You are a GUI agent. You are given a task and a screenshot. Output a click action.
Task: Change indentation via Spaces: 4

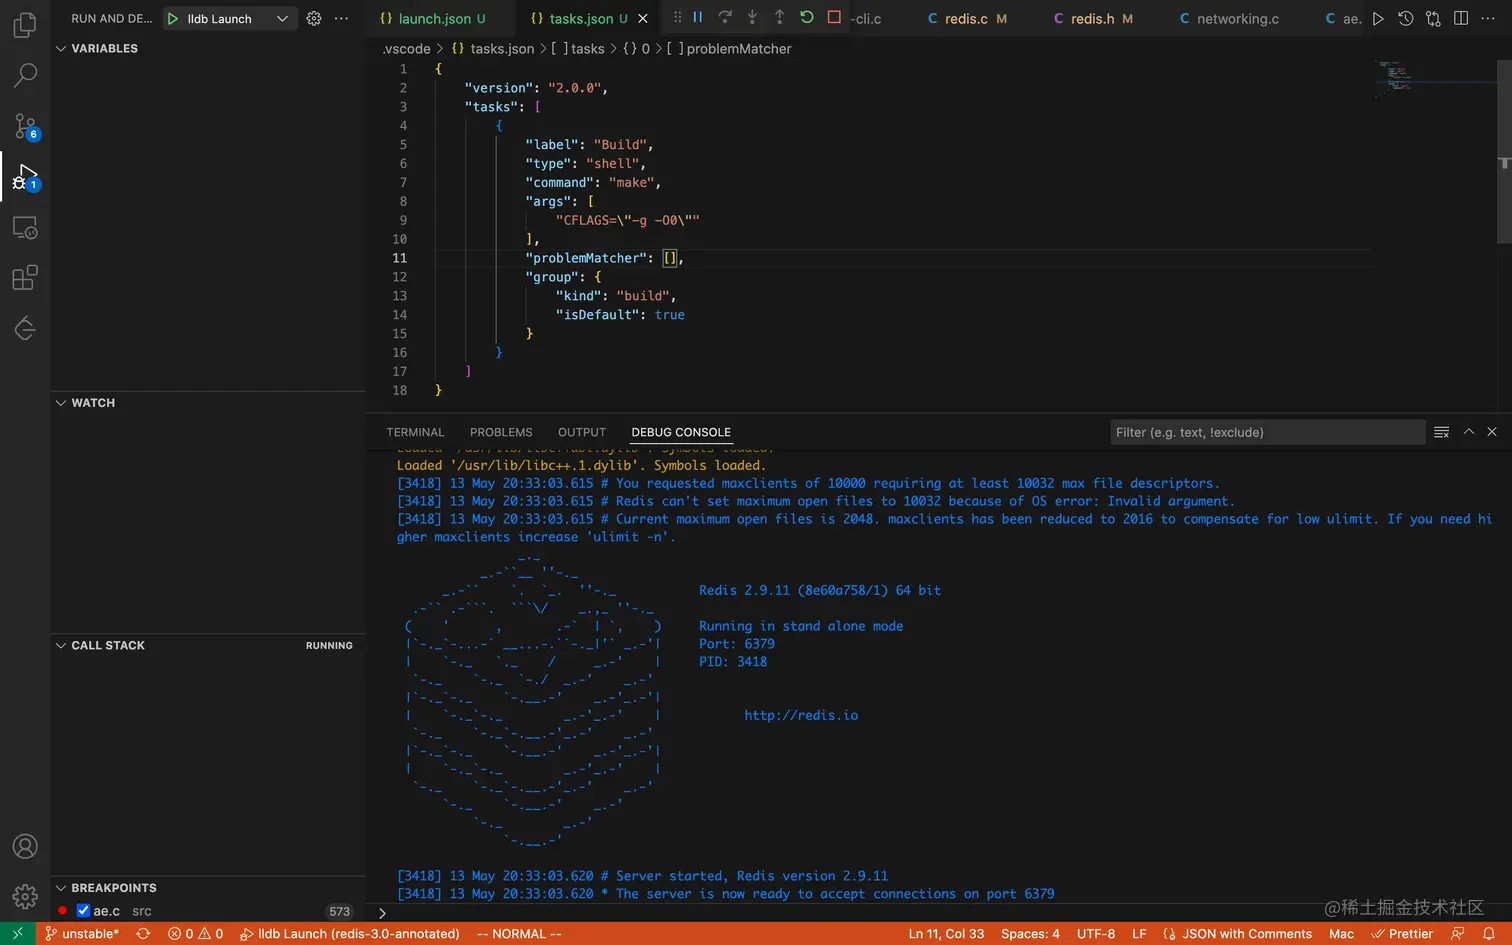[x=1030, y=934]
